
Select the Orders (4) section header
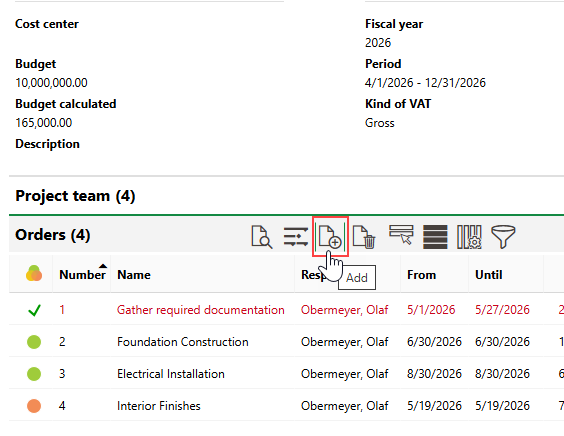click(53, 235)
